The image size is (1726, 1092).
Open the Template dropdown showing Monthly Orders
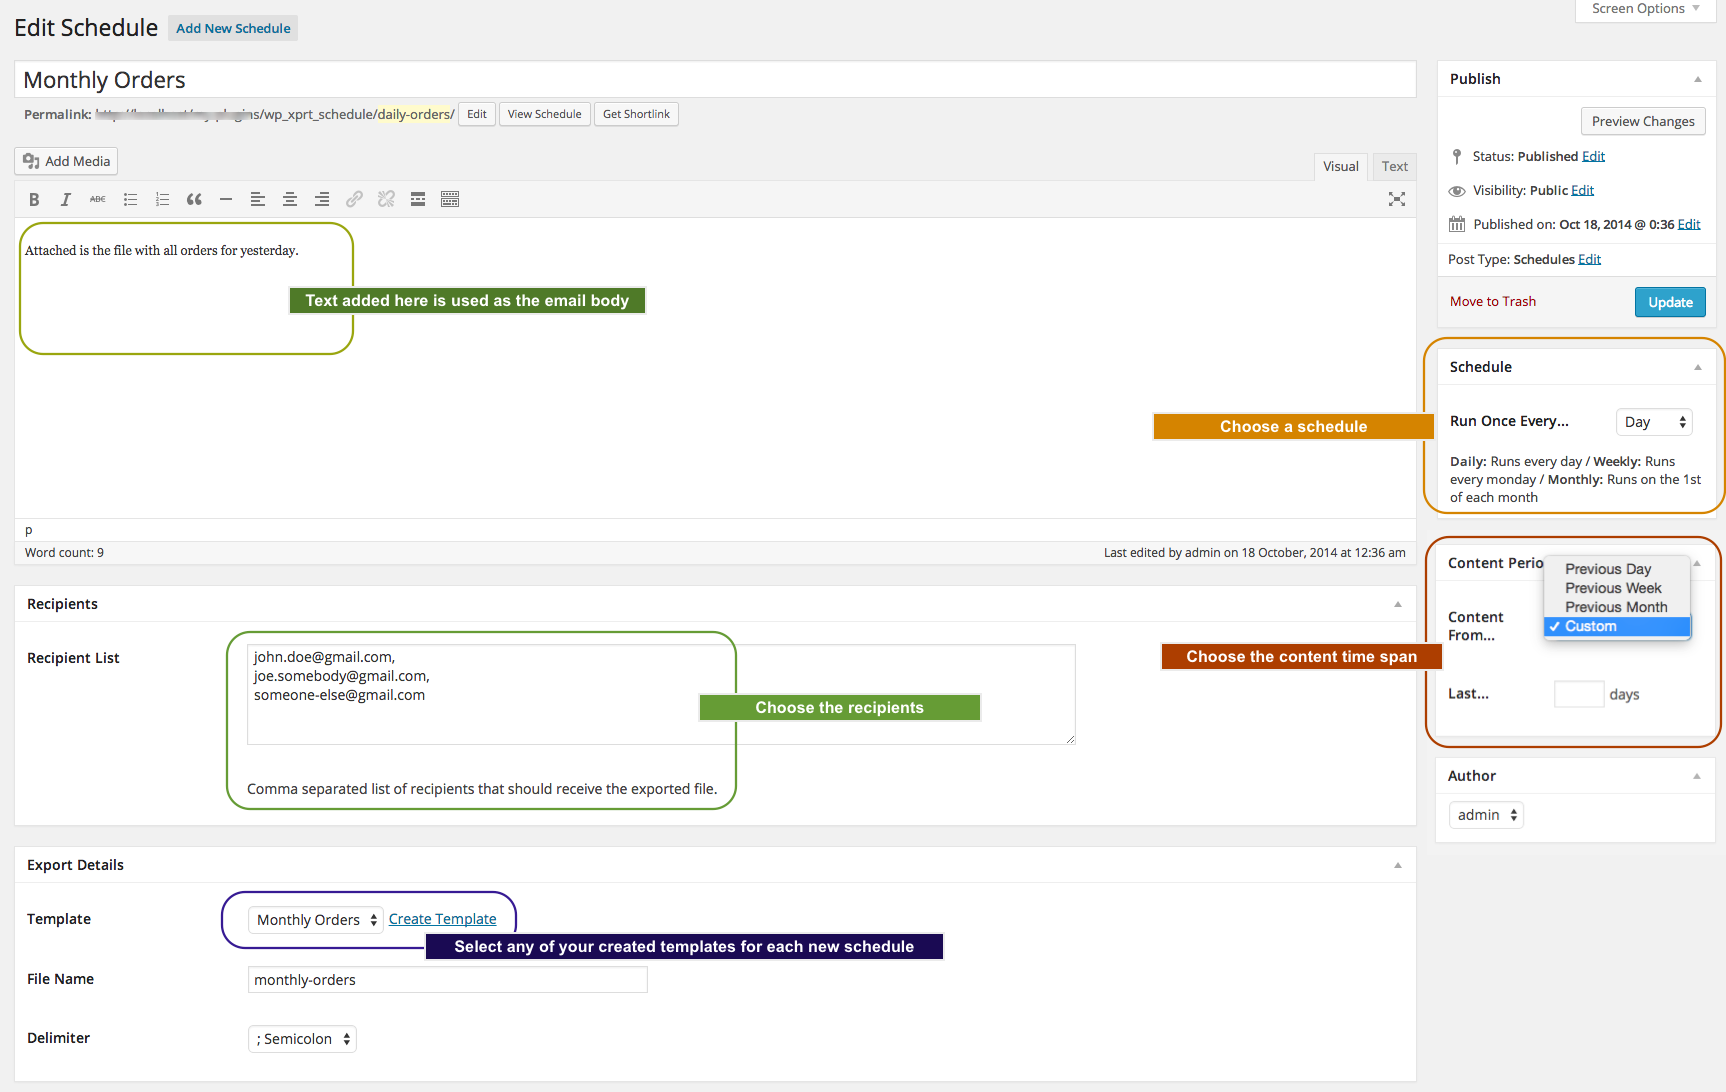coord(315,920)
